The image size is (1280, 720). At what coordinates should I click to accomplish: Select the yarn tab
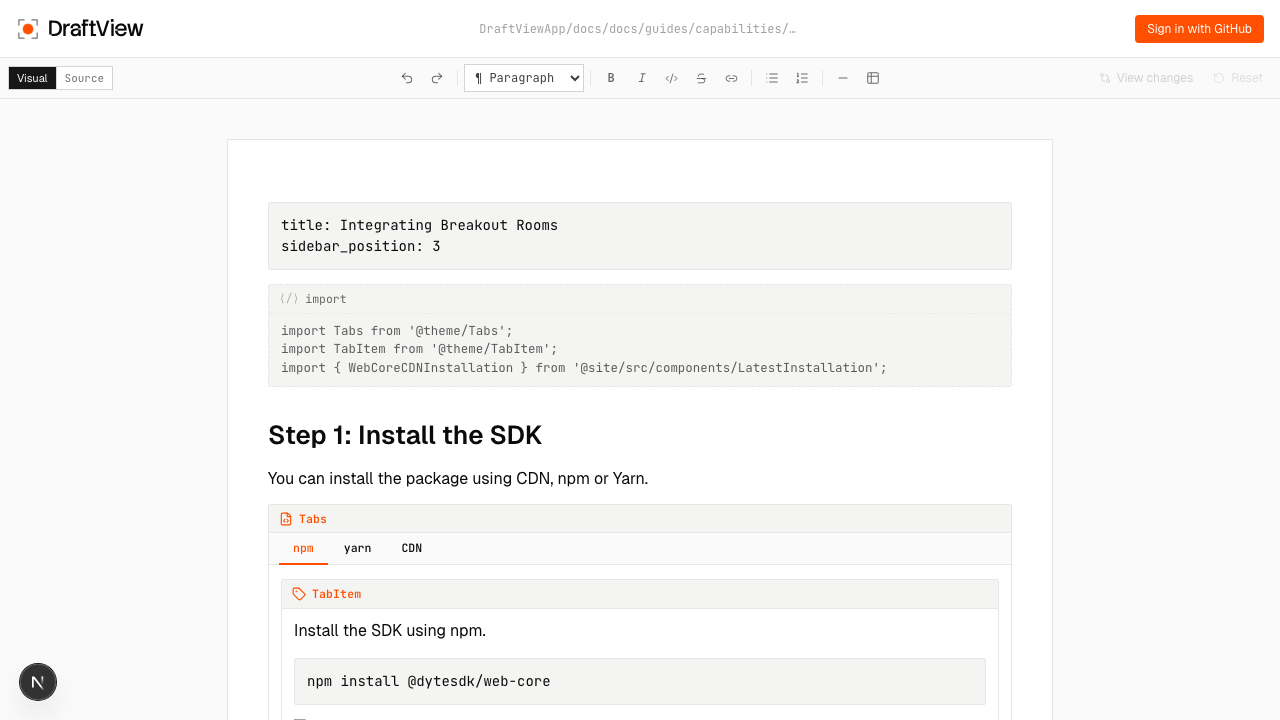[357, 548]
